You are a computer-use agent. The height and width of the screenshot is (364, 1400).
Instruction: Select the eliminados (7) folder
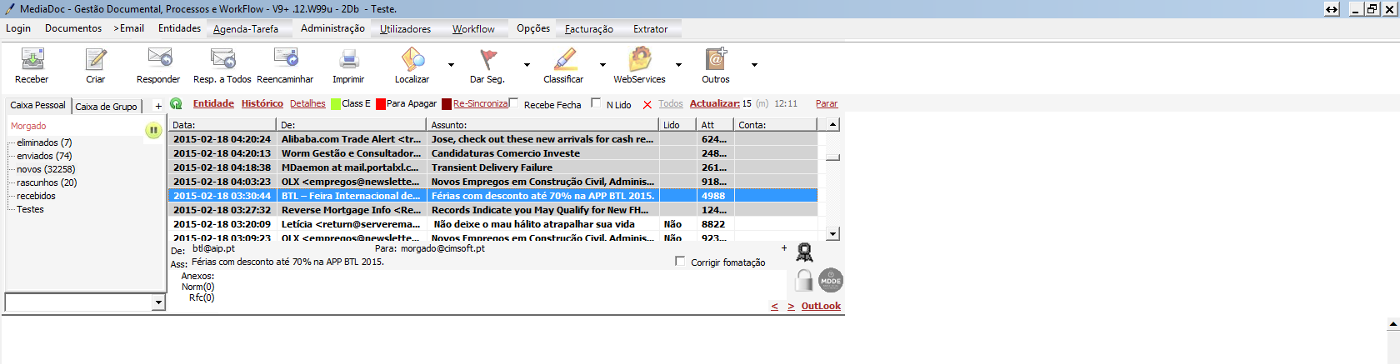(x=44, y=143)
